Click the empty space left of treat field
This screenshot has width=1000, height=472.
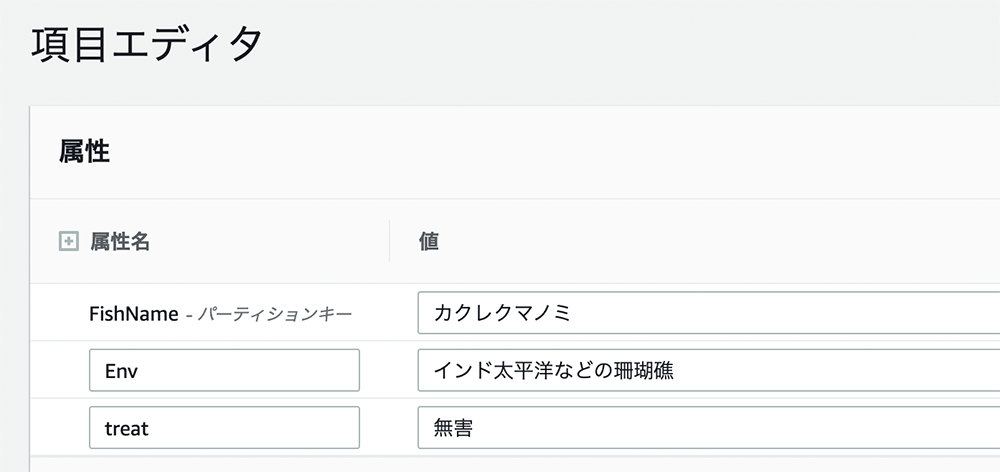(59, 427)
